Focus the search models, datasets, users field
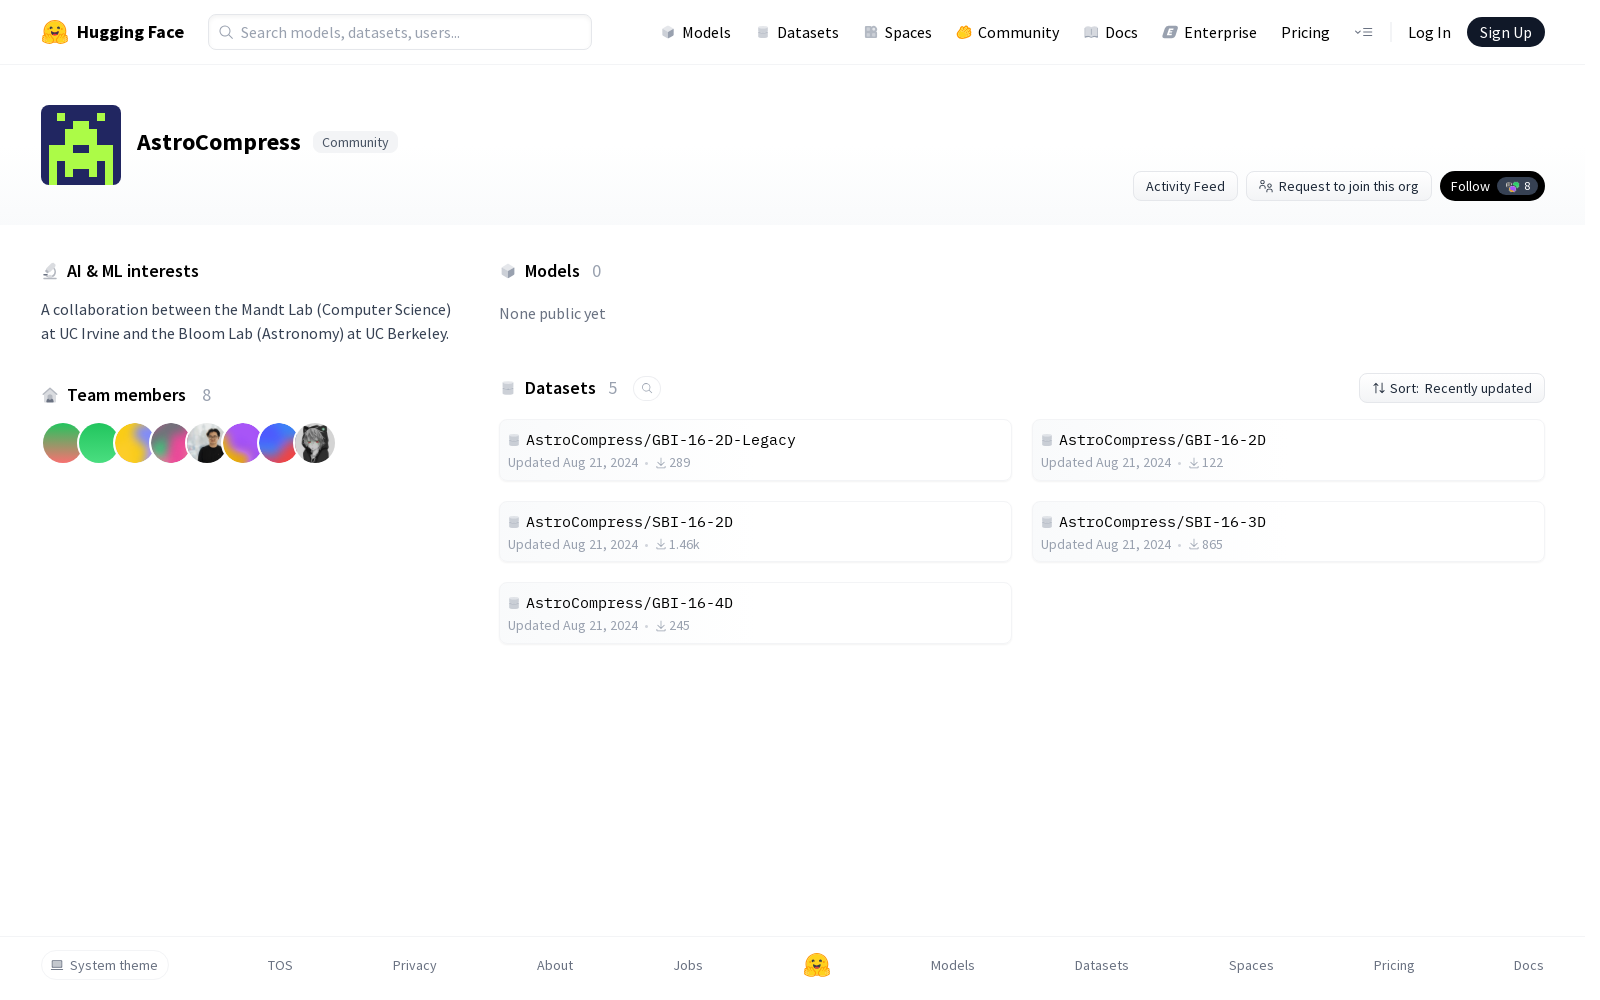 pyautogui.click(x=400, y=32)
